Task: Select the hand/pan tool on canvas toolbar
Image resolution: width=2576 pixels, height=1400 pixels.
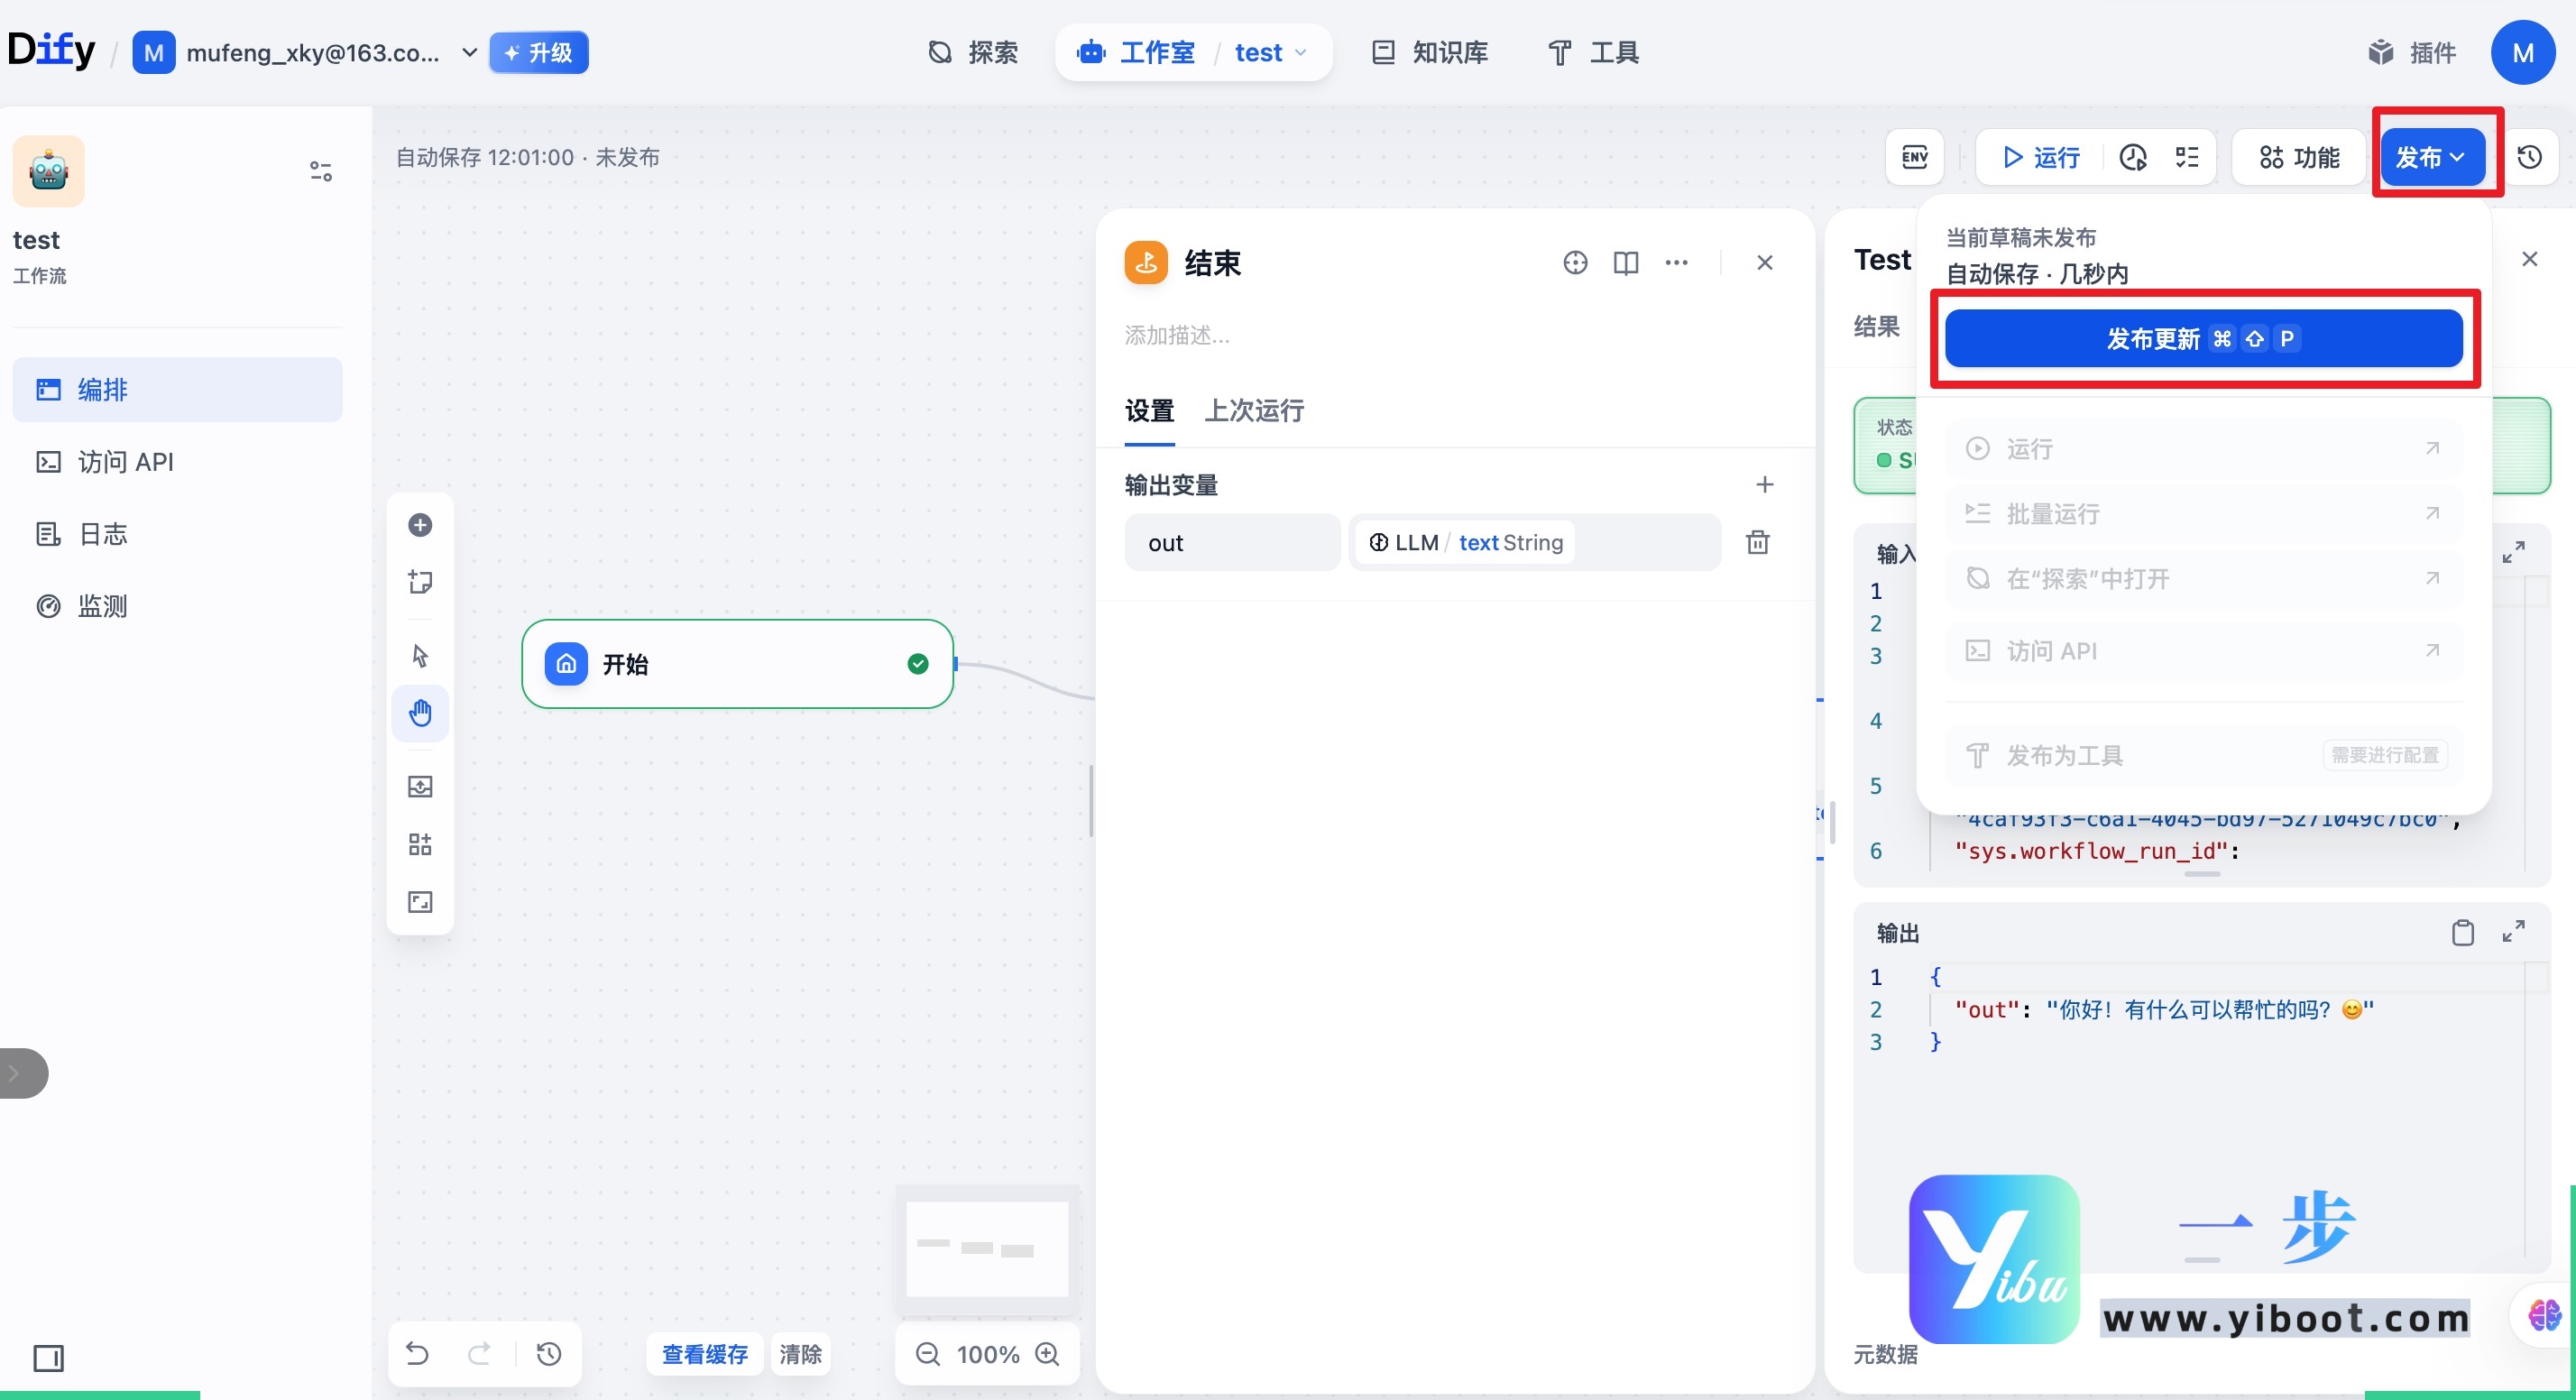Action: coord(420,713)
